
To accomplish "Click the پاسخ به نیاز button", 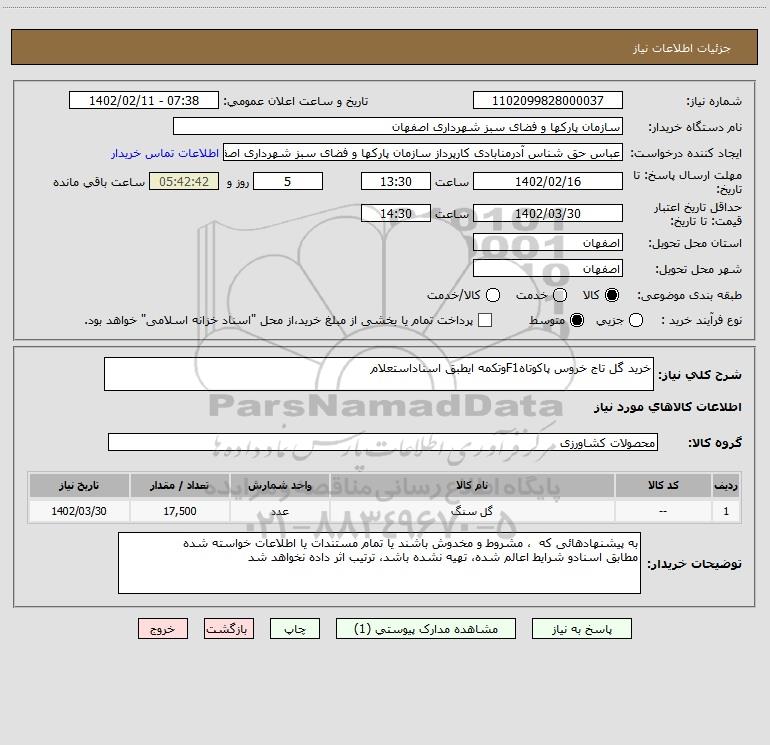I will point(581,629).
